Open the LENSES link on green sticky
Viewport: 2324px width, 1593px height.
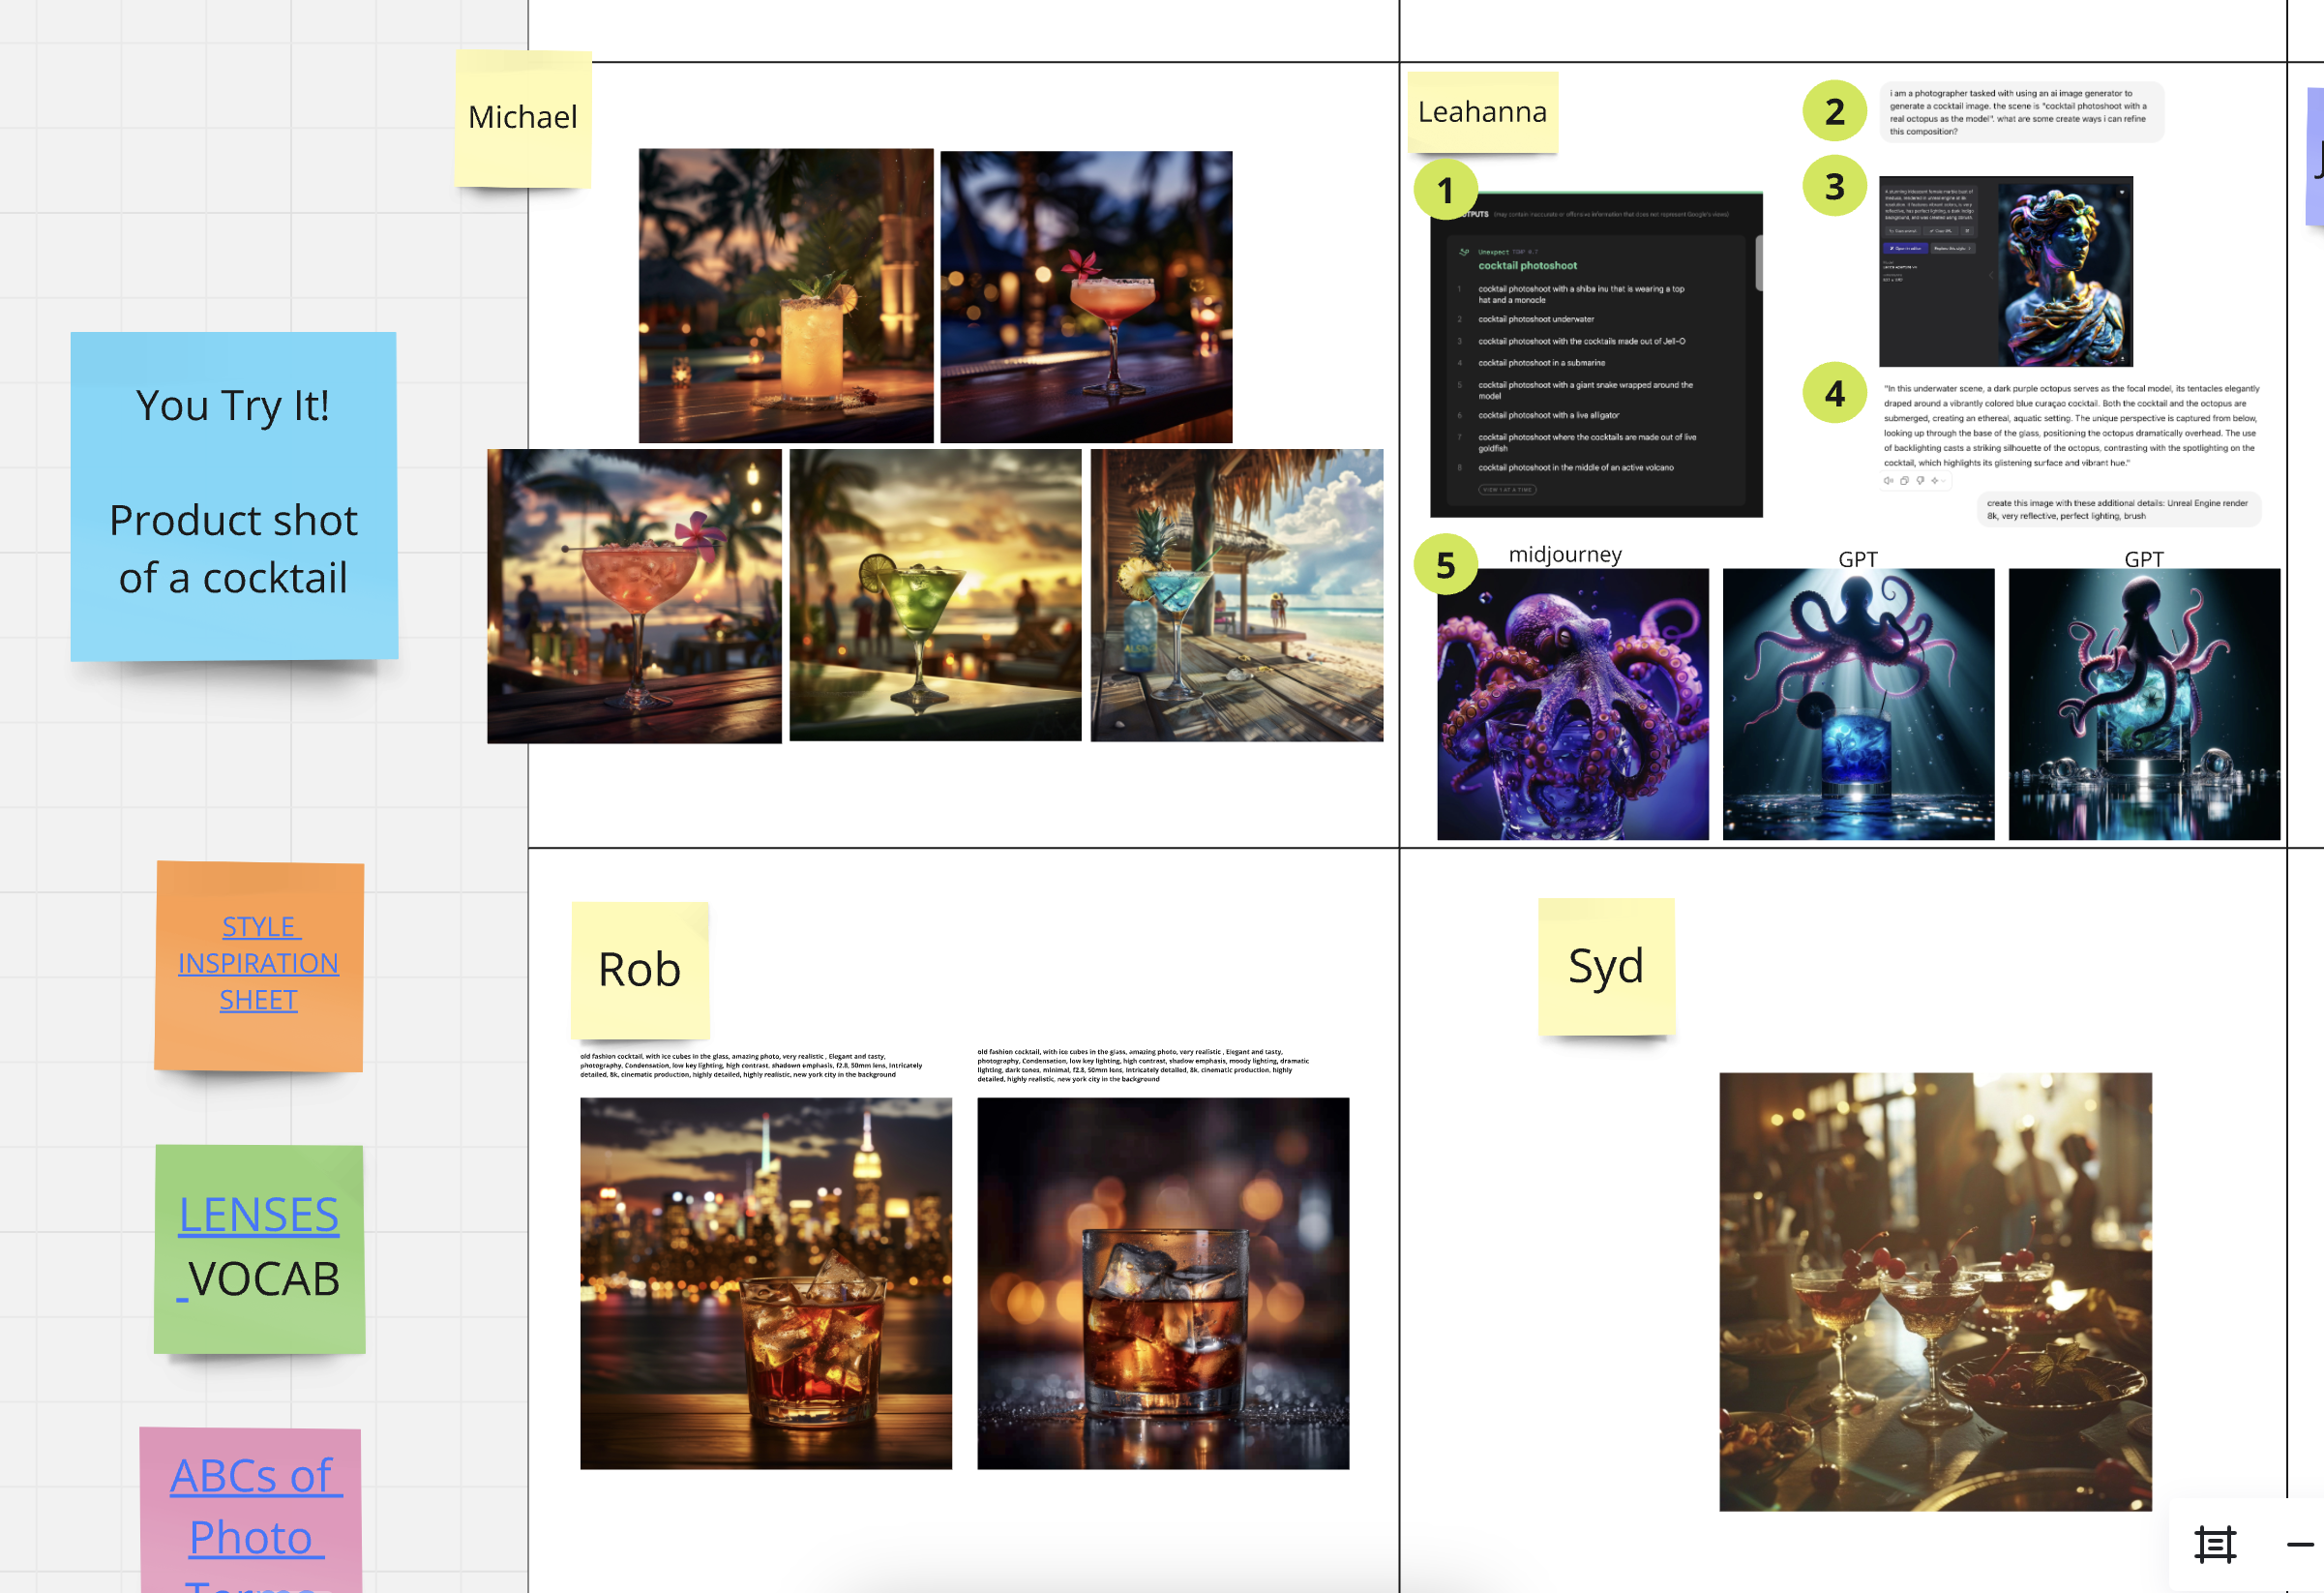pyautogui.click(x=258, y=1215)
